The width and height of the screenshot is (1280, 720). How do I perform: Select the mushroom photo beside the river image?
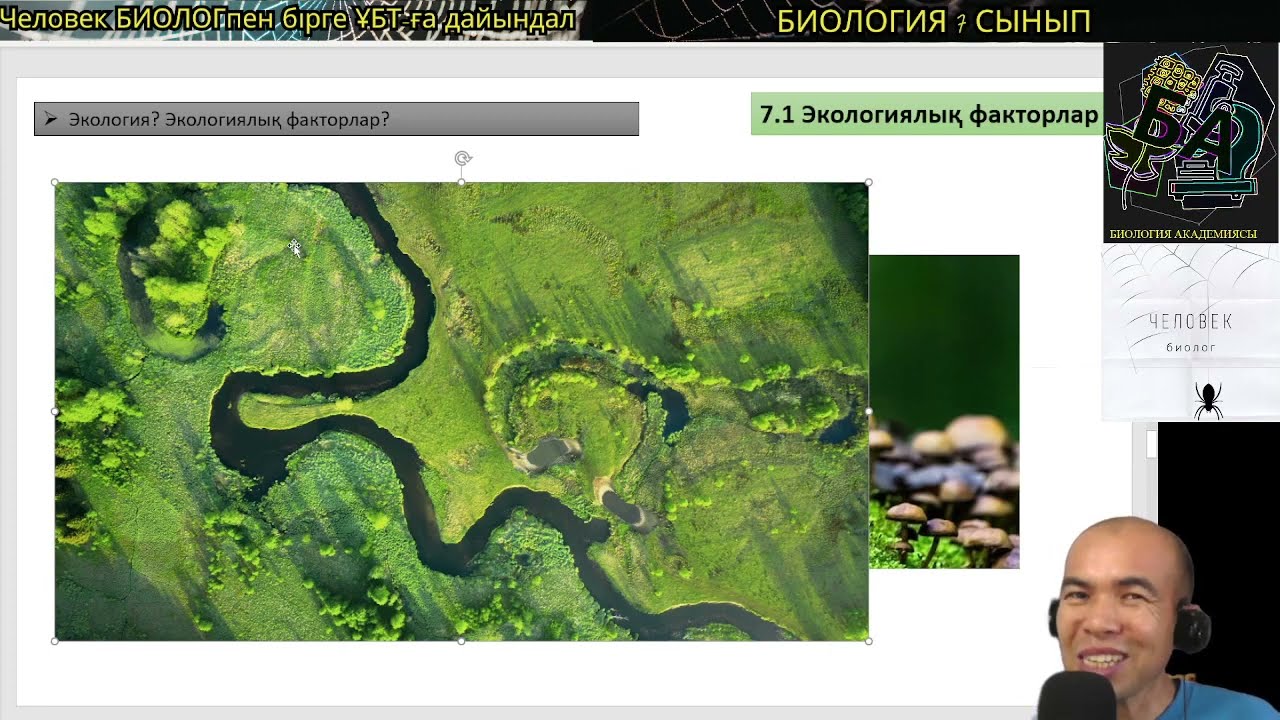tap(944, 412)
